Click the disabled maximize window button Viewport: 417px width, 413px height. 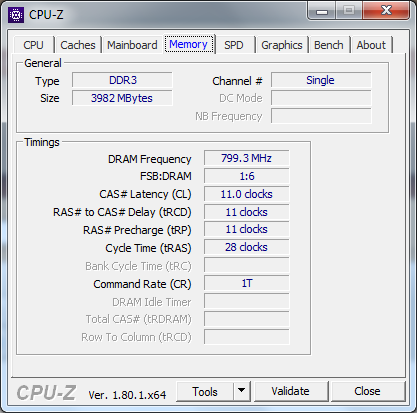coord(349,11)
